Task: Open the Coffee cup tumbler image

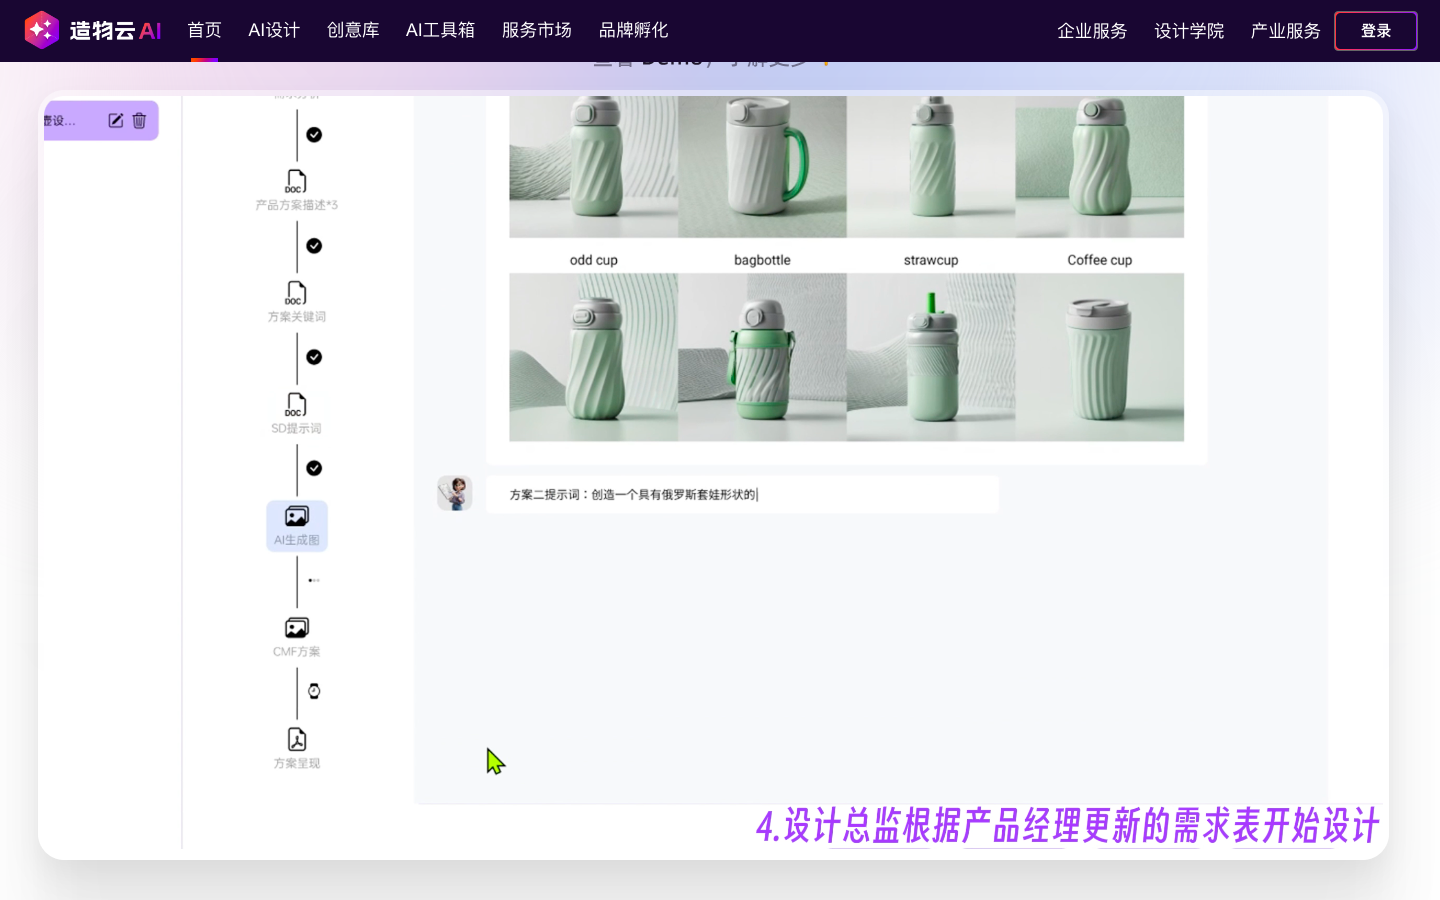Action: (1100, 357)
